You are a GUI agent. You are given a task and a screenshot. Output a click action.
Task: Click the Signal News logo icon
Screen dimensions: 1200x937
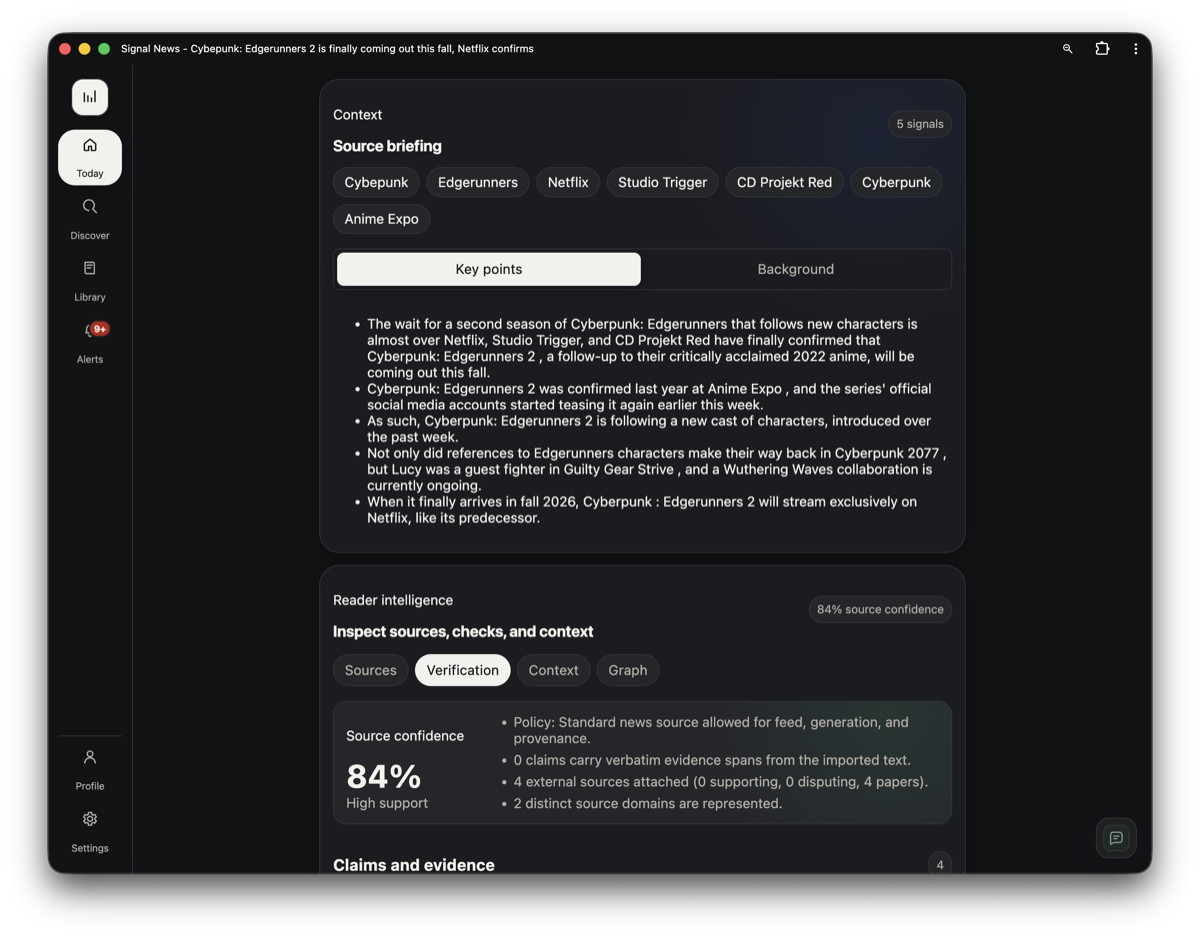click(x=90, y=97)
